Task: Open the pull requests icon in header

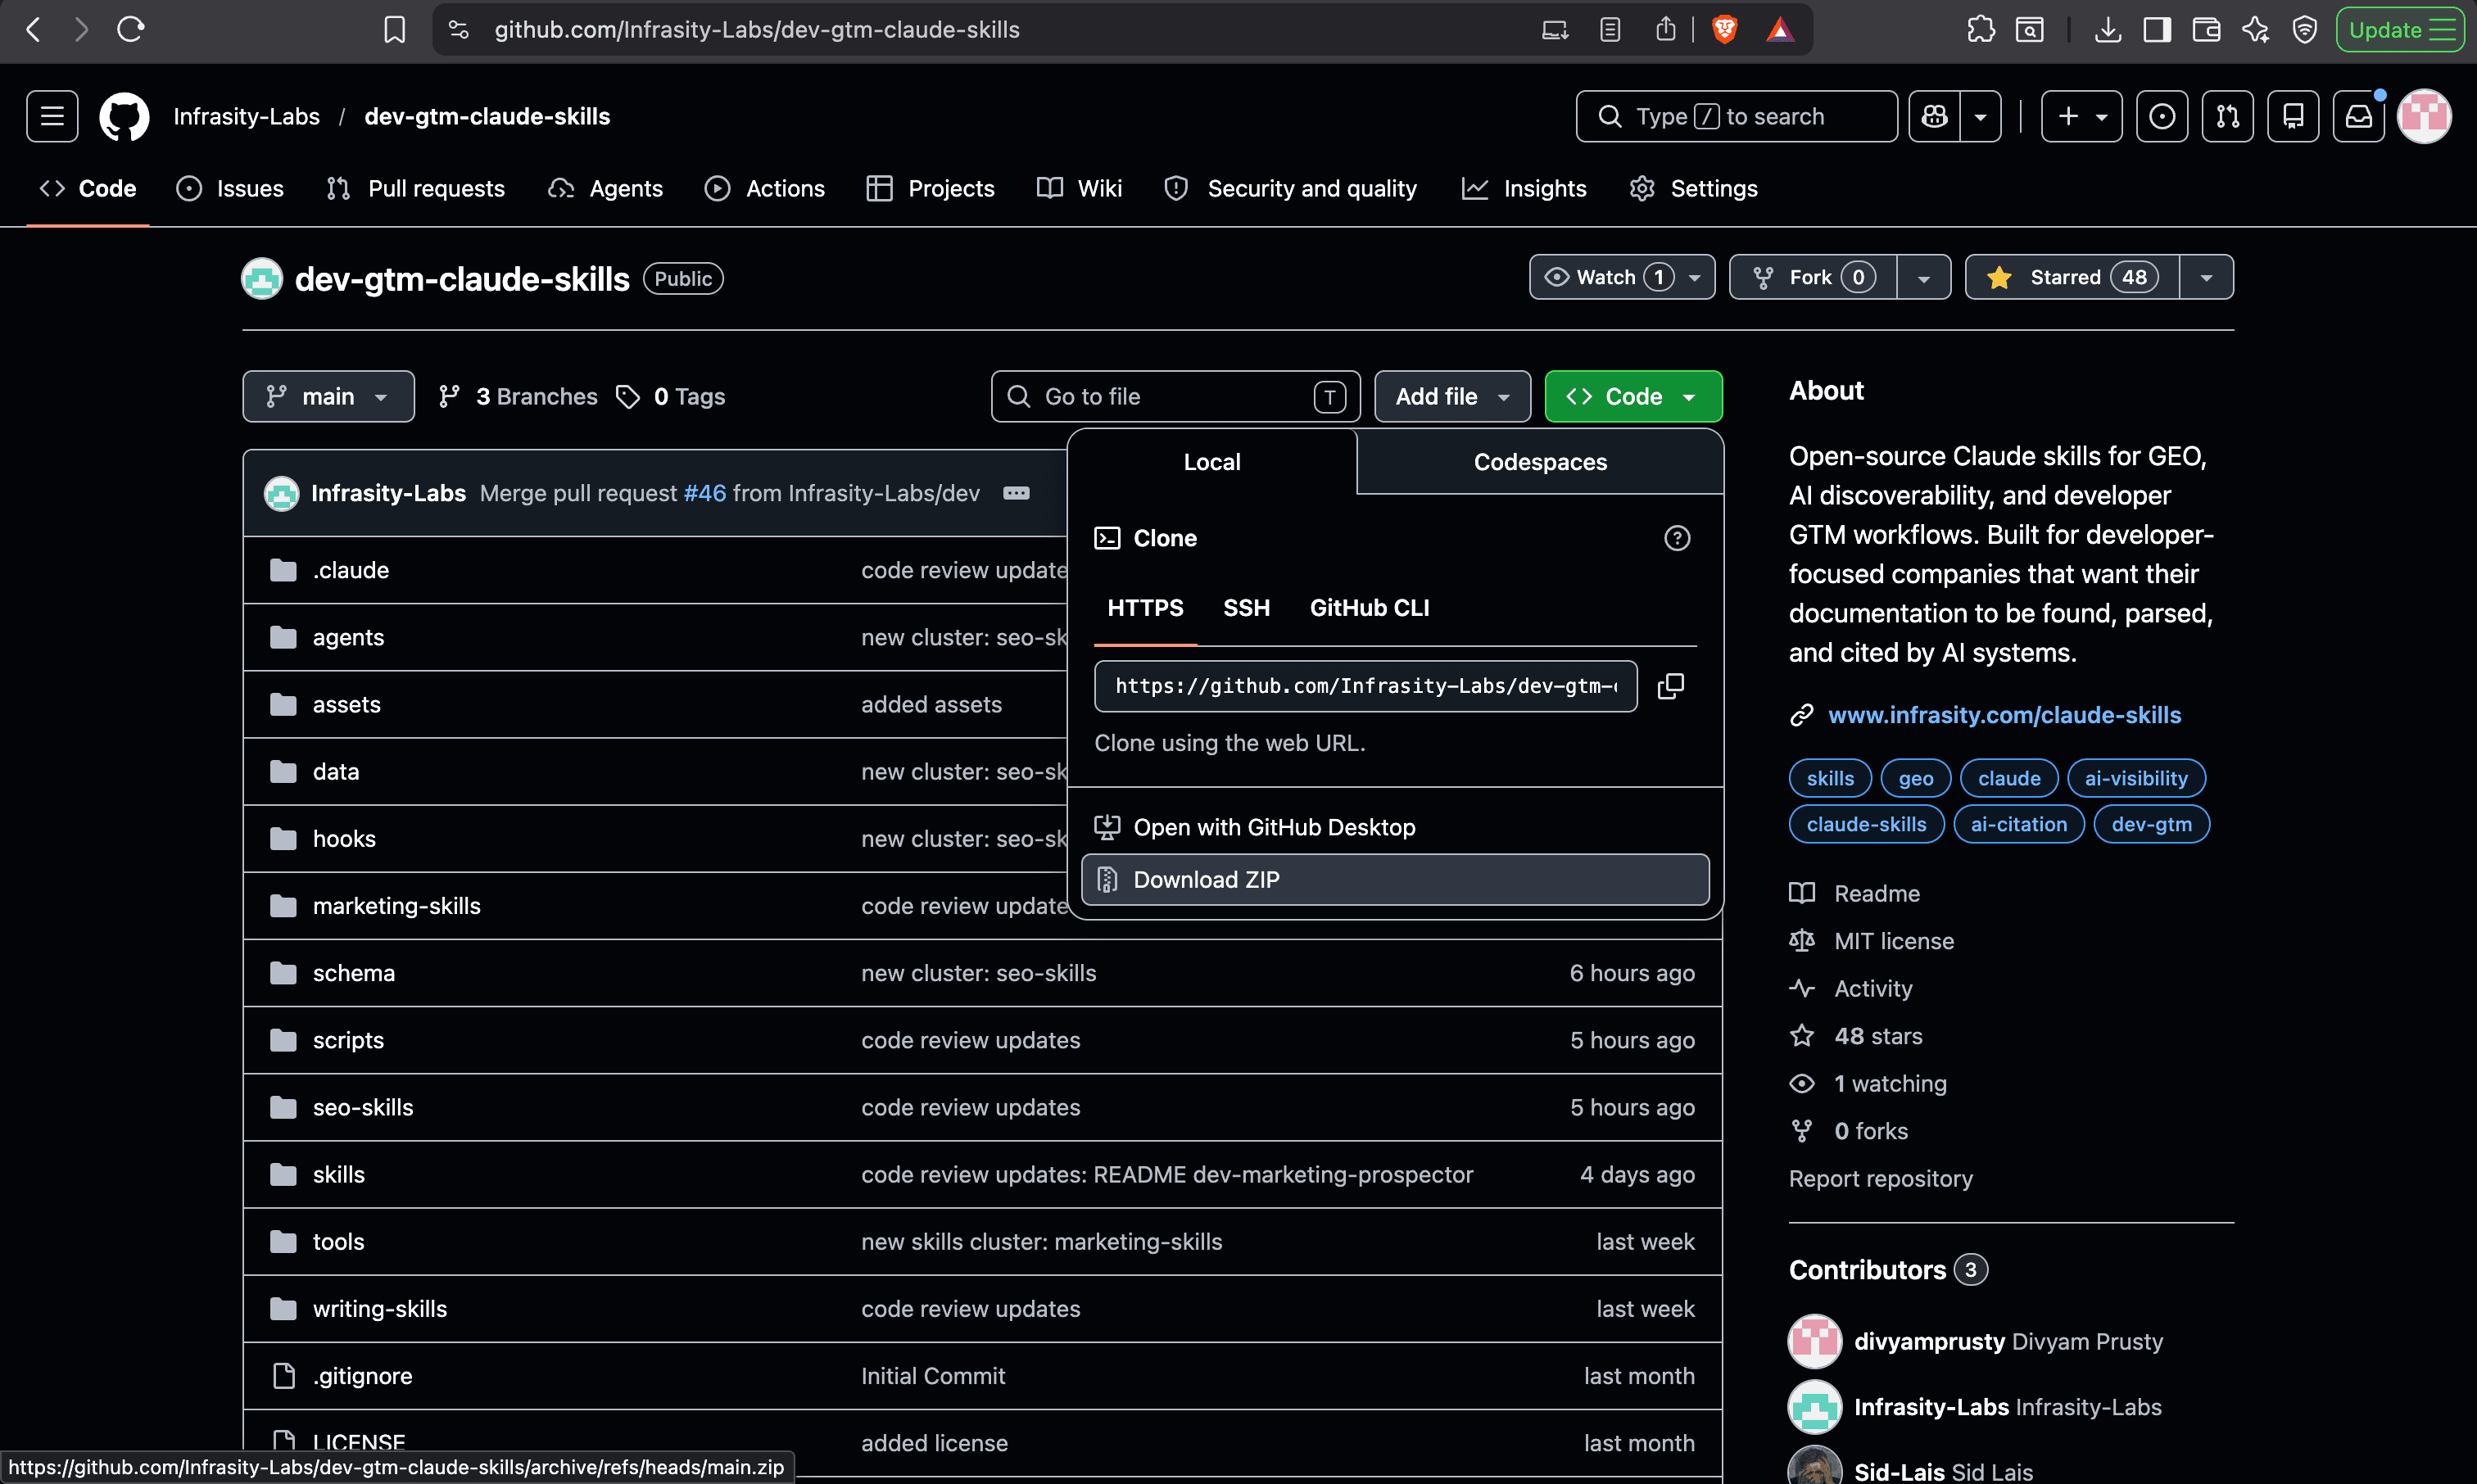Action: pyautogui.click(x=2228, y=117)
